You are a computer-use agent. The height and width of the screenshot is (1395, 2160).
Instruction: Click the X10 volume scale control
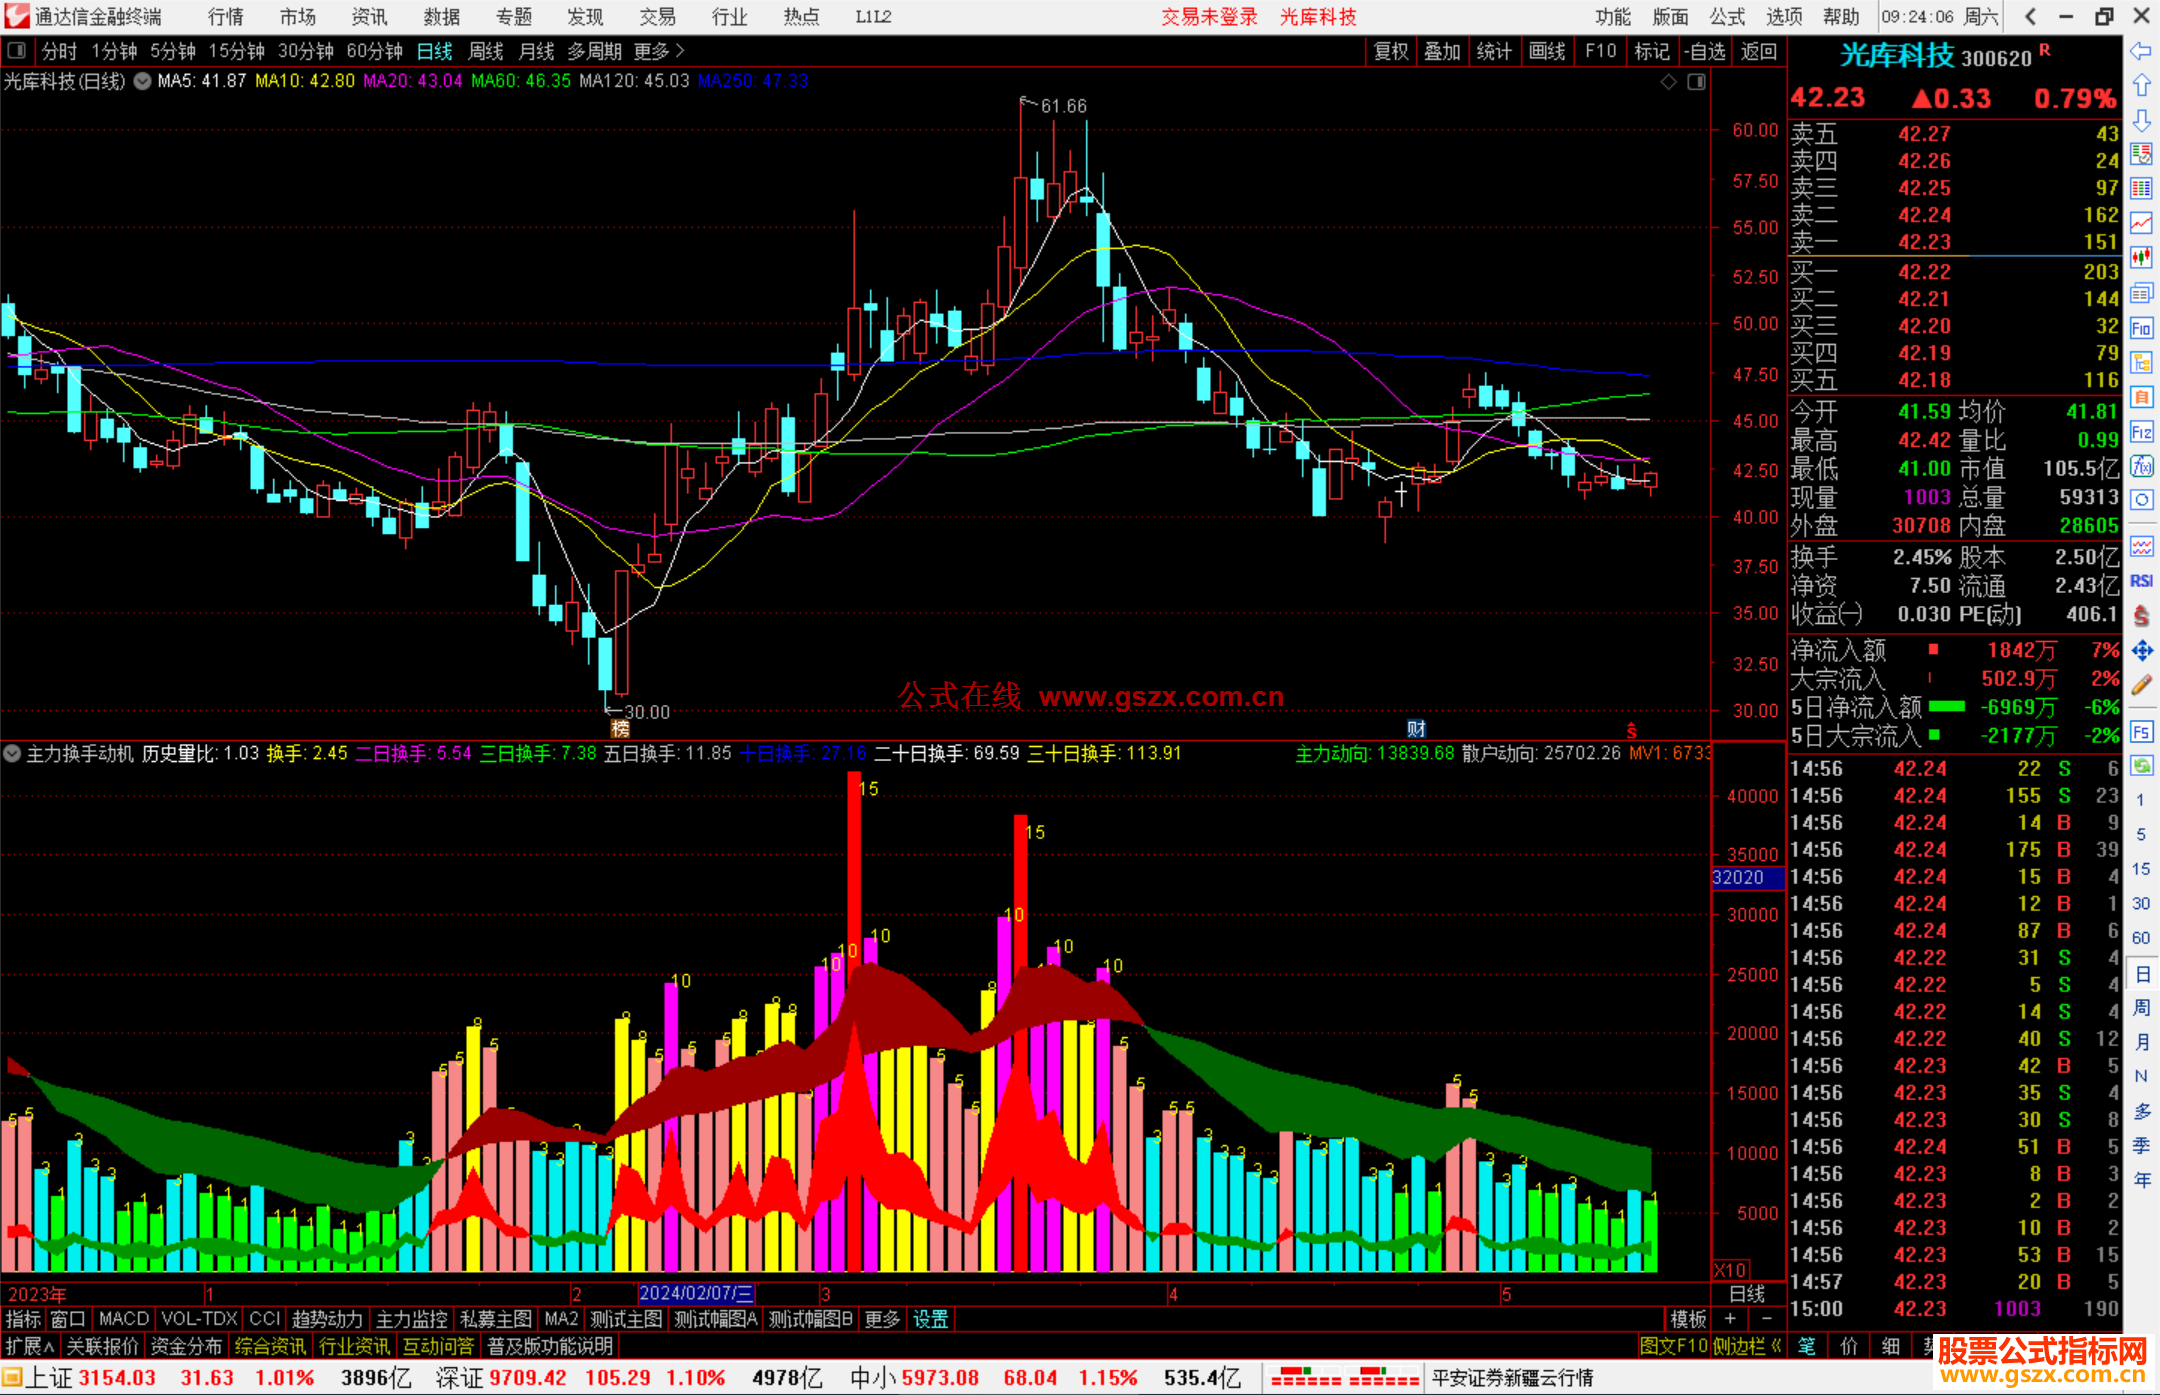click(1731, 1269)
